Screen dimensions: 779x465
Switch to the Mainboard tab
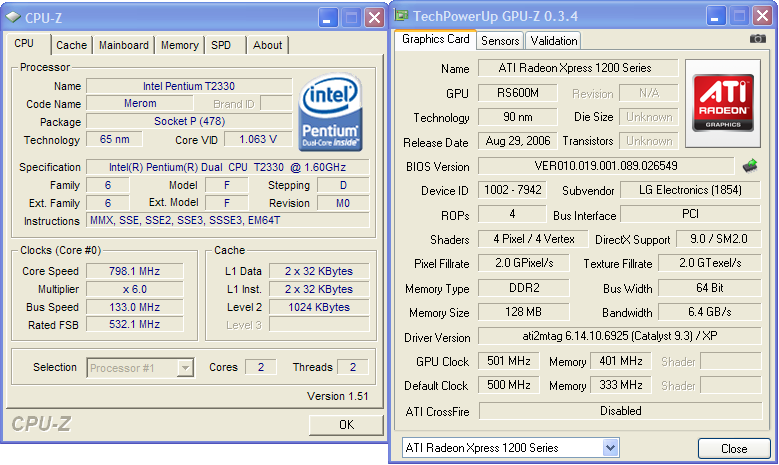click(124, 45)
